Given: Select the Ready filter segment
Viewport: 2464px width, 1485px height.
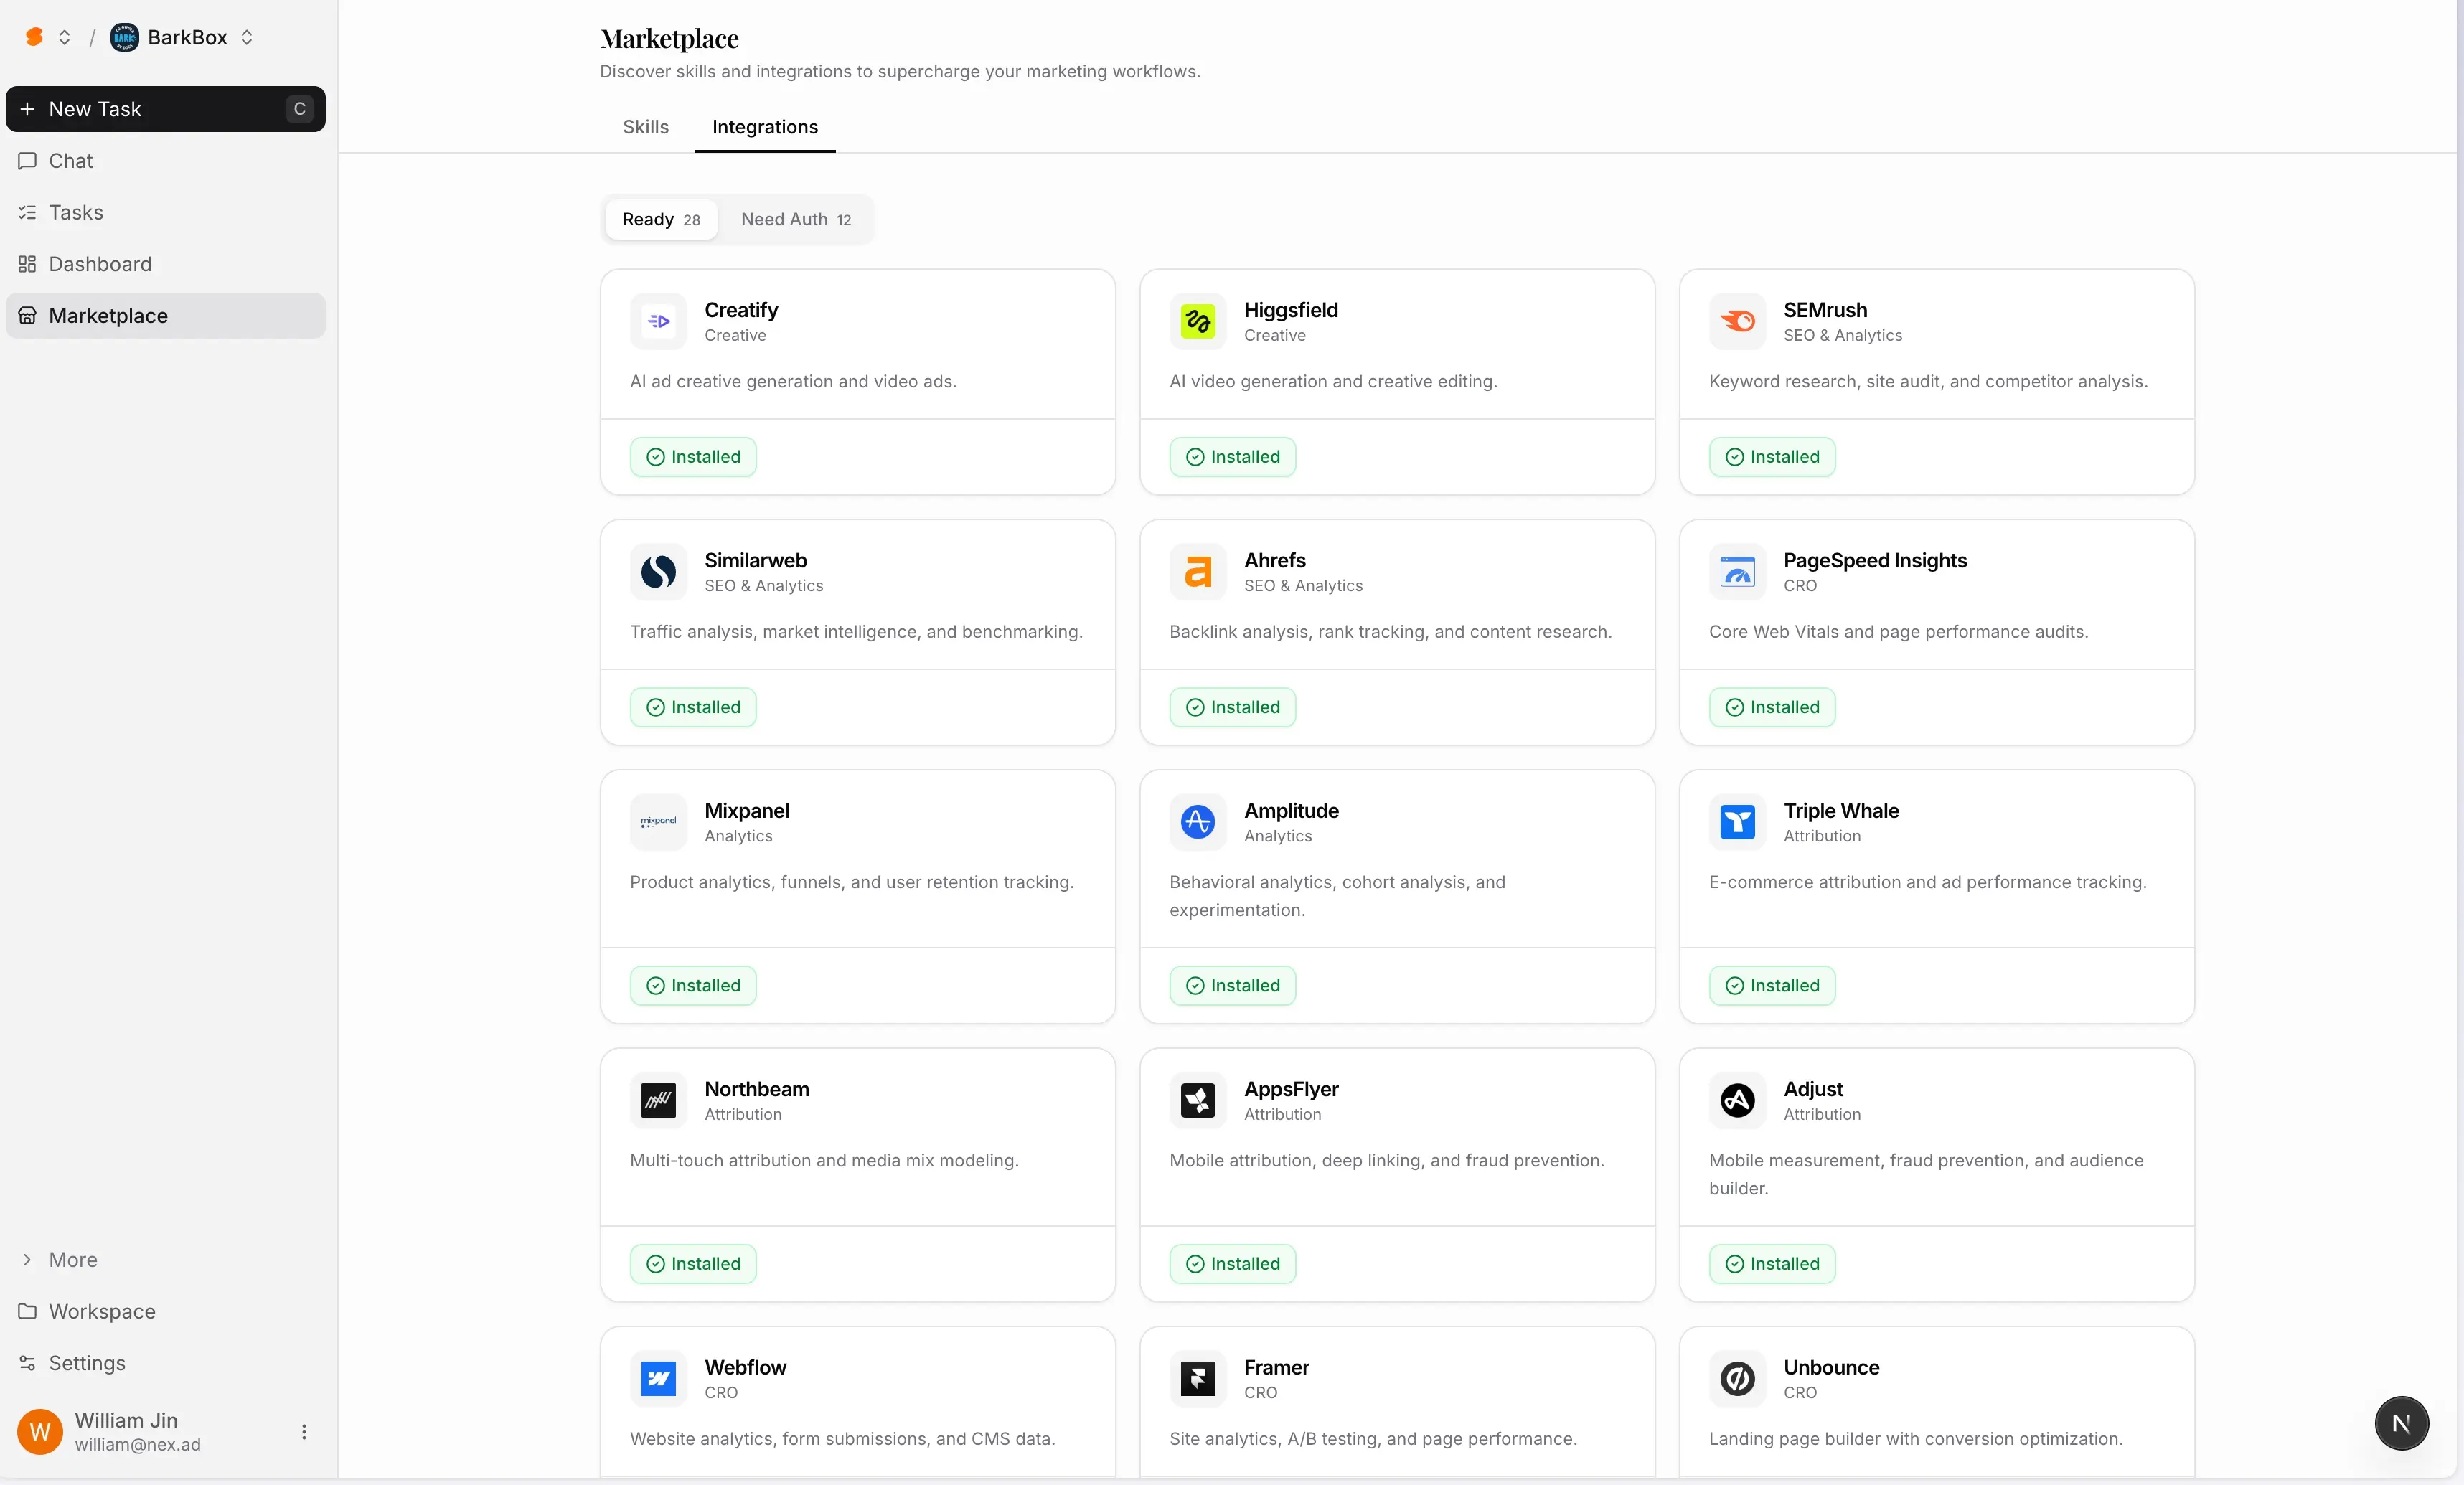Looking at the screenshot, I should [660, 219].
